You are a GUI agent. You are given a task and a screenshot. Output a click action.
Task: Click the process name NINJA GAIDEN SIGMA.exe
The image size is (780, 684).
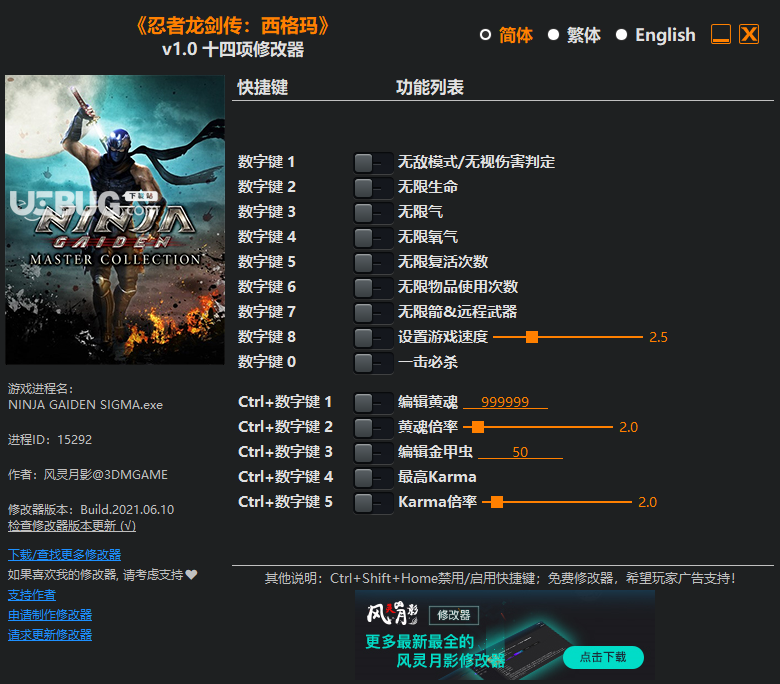point(86,405)
